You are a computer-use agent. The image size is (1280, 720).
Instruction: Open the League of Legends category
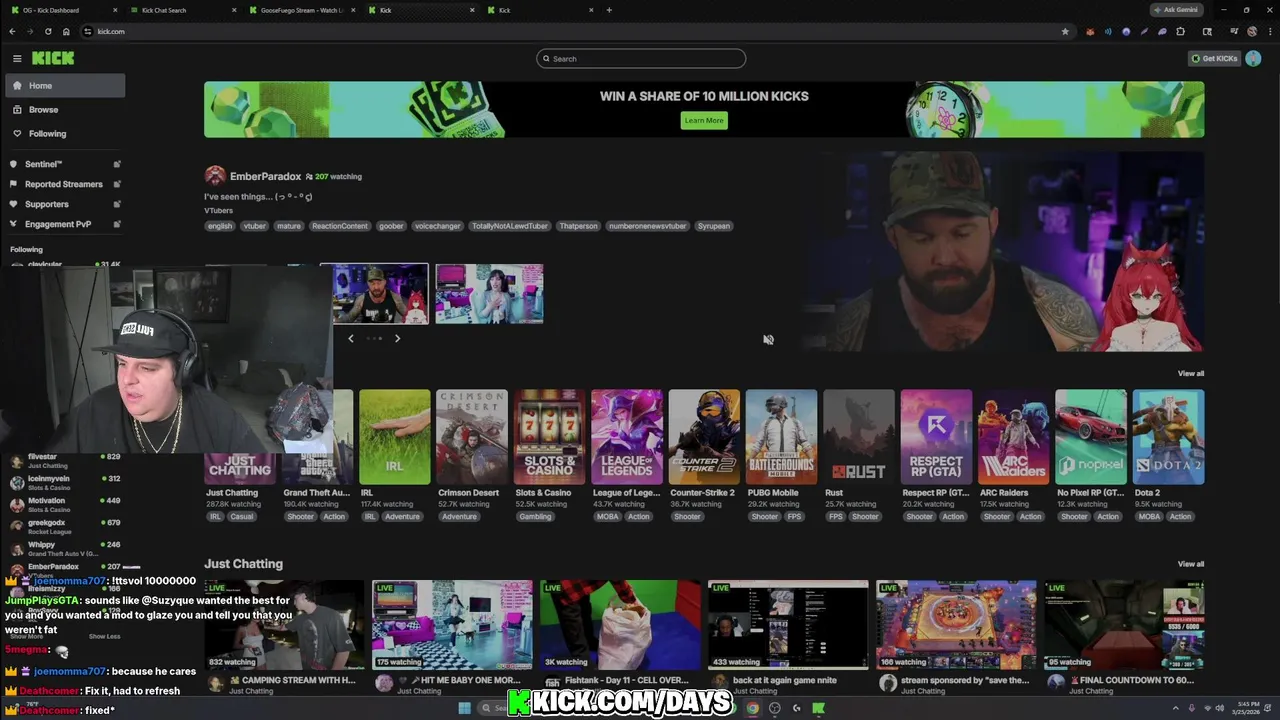pyautogui.click(x=627, y=437)
